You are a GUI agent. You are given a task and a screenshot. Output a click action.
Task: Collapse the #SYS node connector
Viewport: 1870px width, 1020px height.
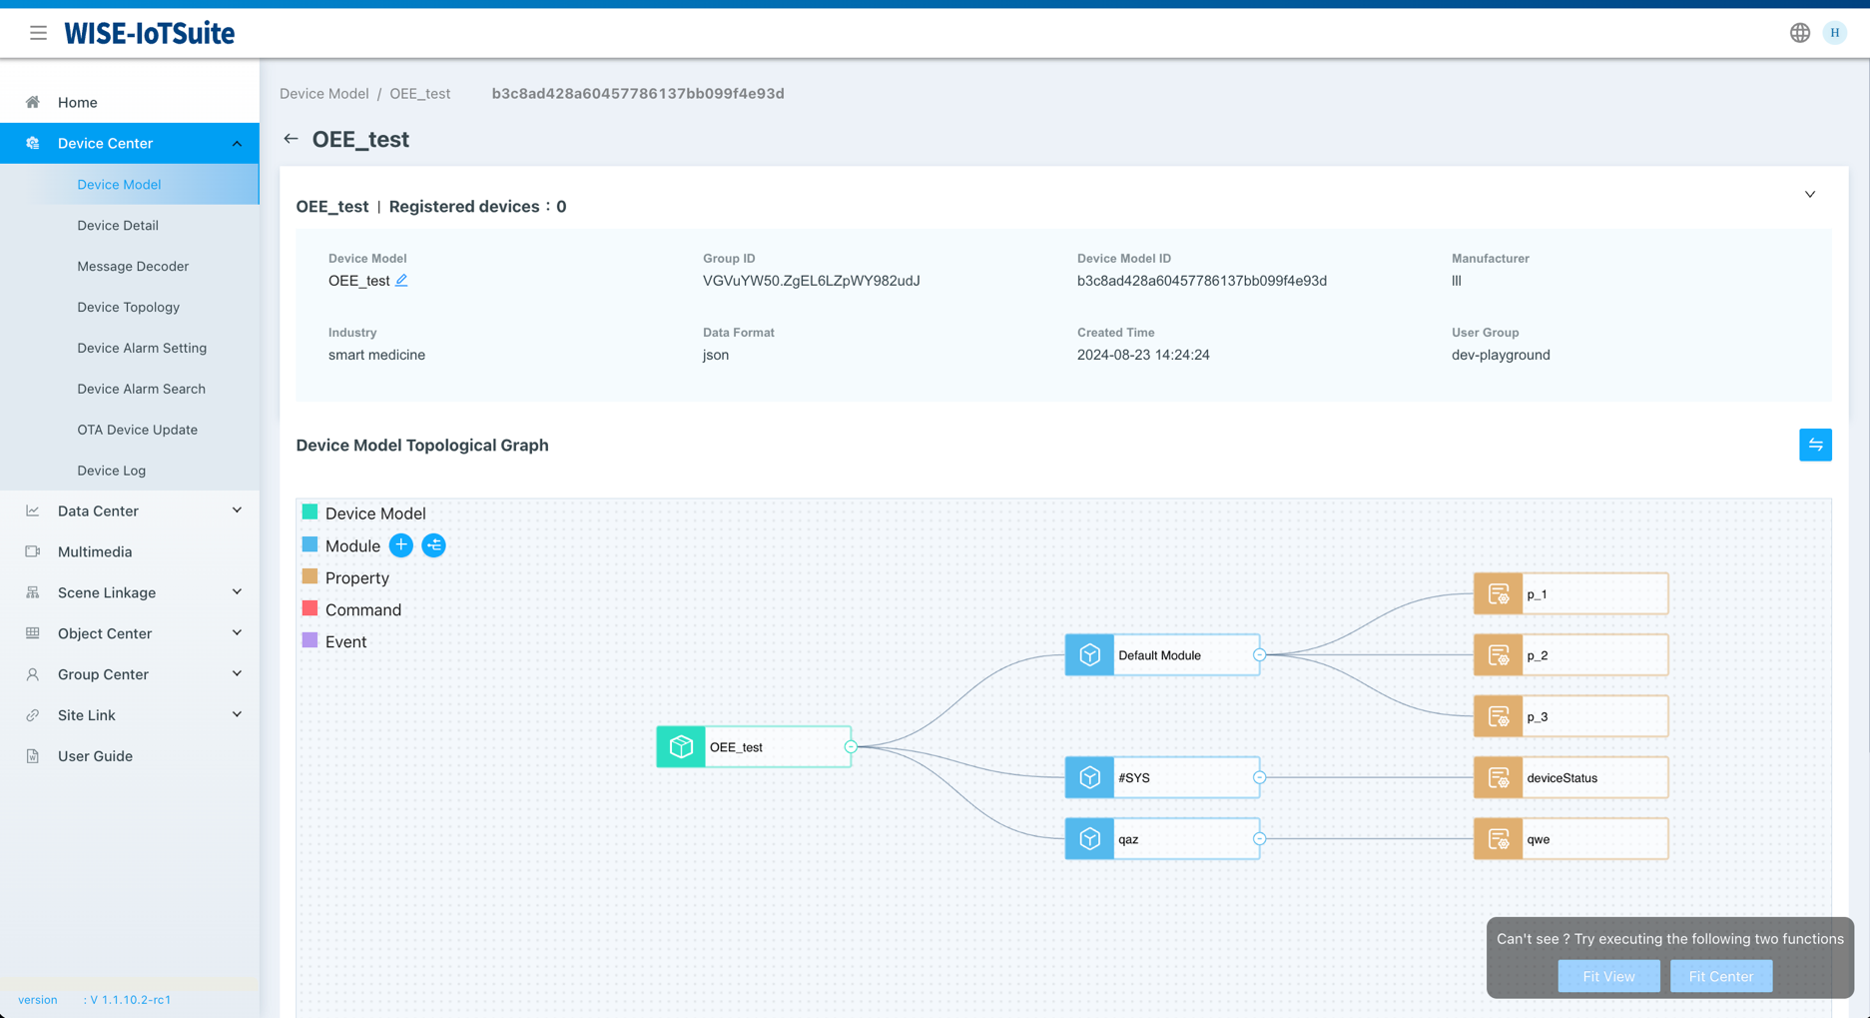click(x=1259, y=777)
